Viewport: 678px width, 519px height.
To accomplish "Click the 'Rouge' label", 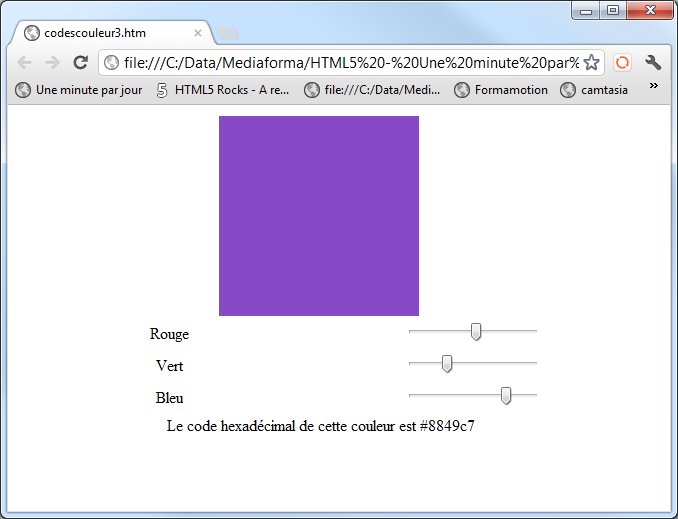I will click(169, 334).
